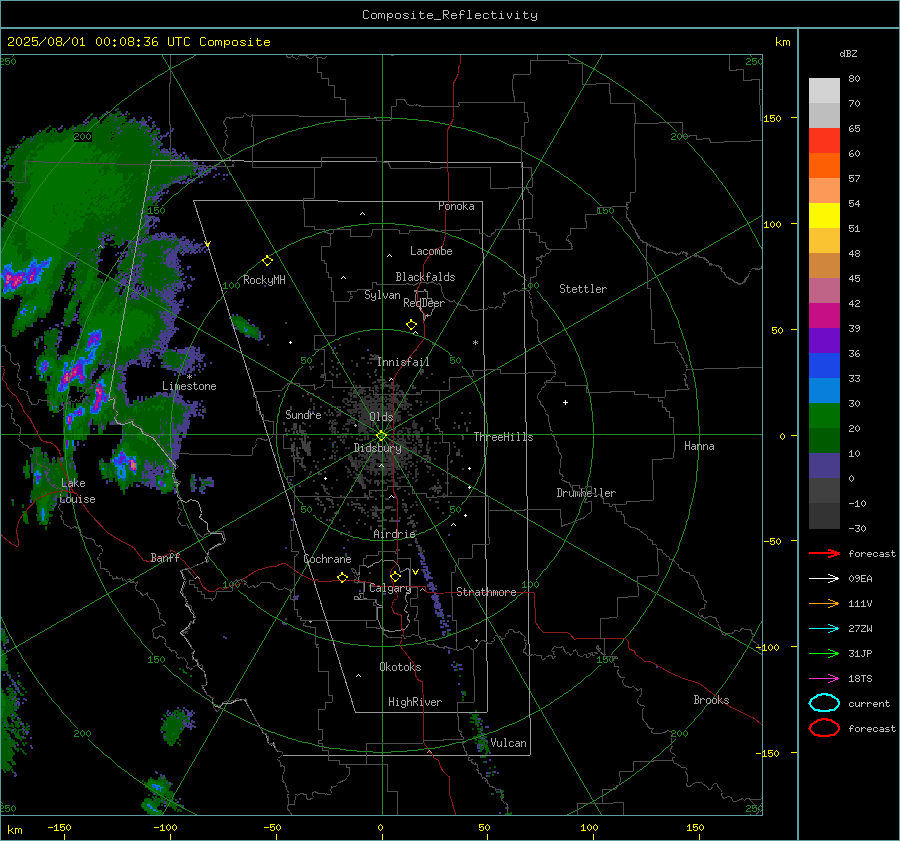Click the Didsbury label
The width and height of the screenshot is (900, 841).
click(378, 448)
